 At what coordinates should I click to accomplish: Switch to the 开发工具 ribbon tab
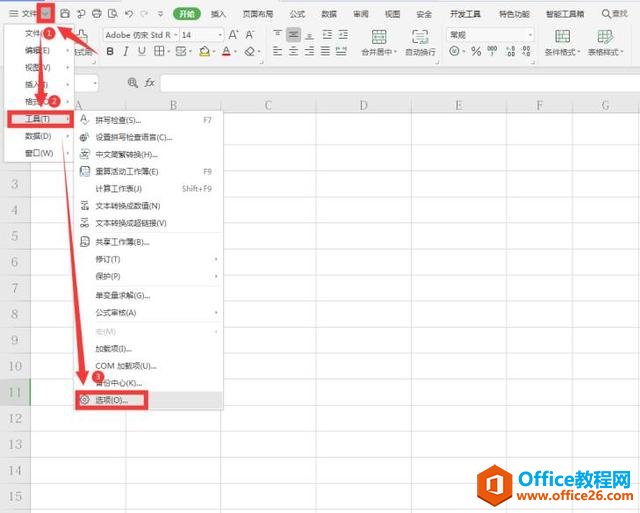[465, 14]
